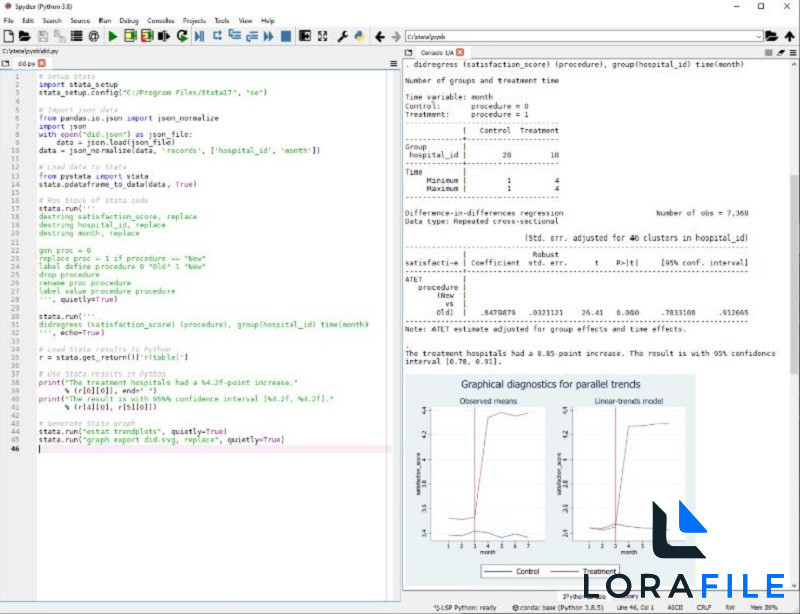The width and height of the screenshot is (800, 614).
Task: Click the RW permissions status
Action: pos(730,607)
